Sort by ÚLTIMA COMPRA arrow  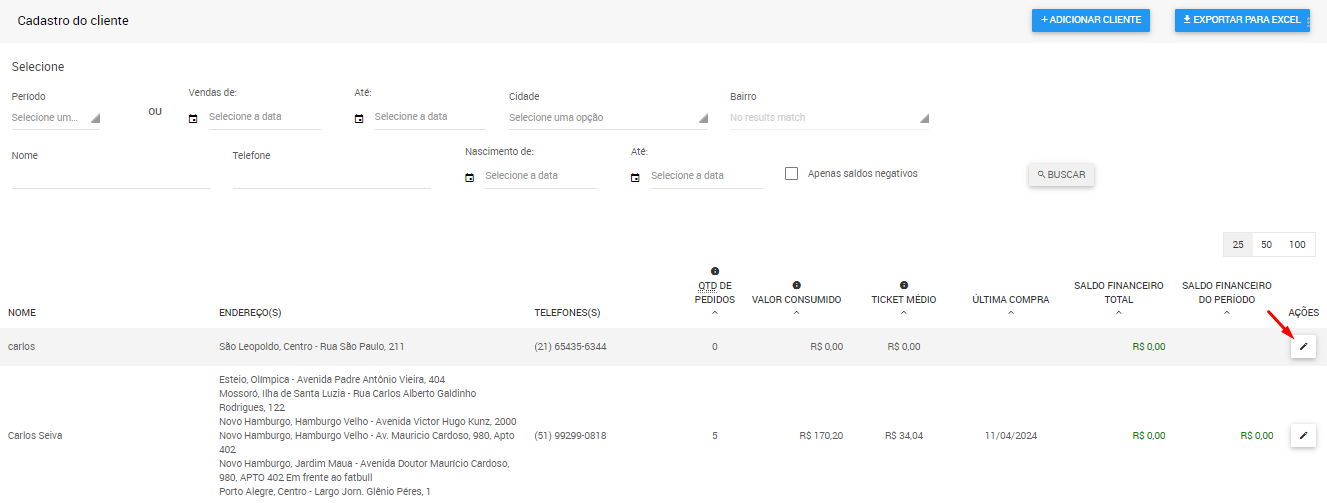[x=1011, y=313]
